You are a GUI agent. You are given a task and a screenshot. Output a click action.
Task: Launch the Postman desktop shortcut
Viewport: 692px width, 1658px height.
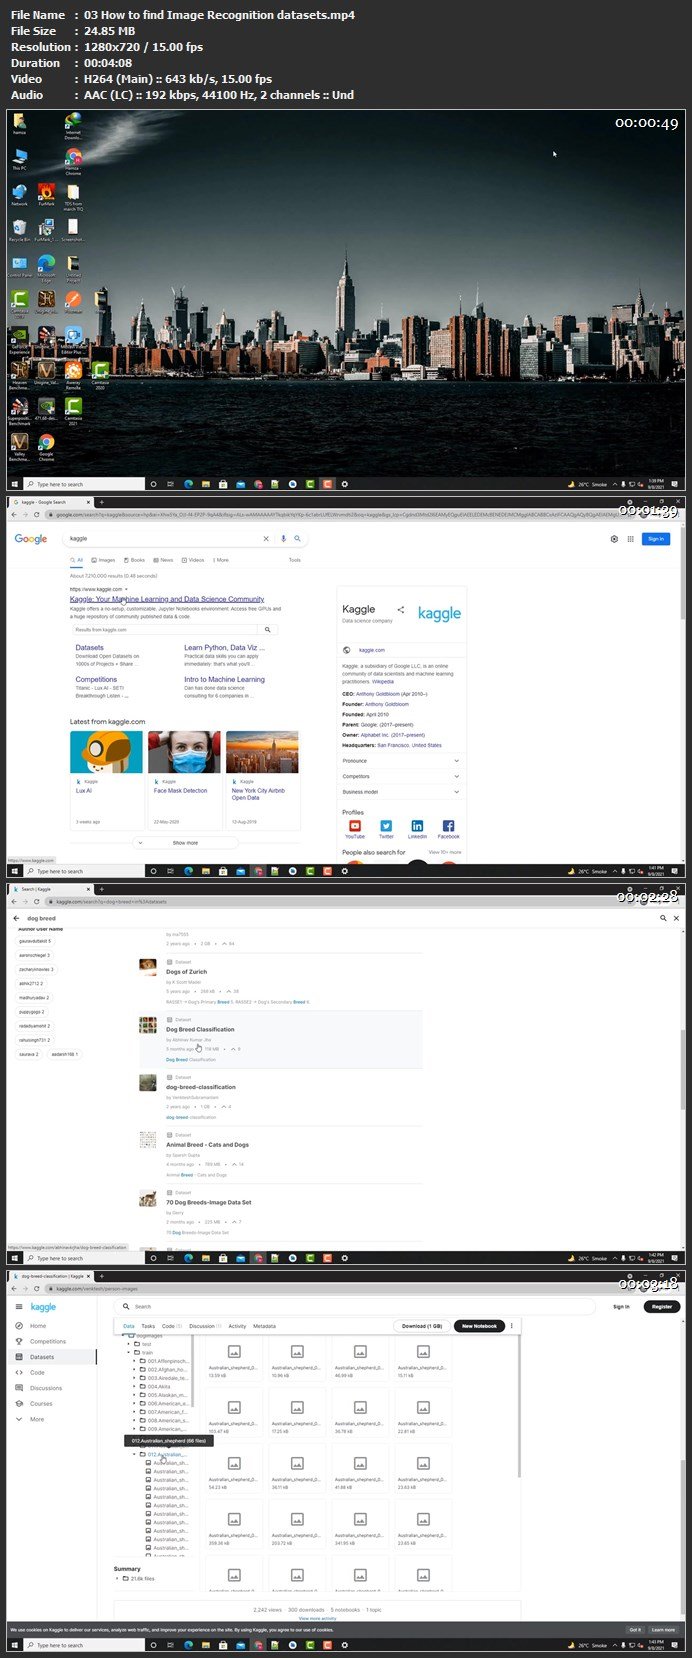click(x=73, y=302)
